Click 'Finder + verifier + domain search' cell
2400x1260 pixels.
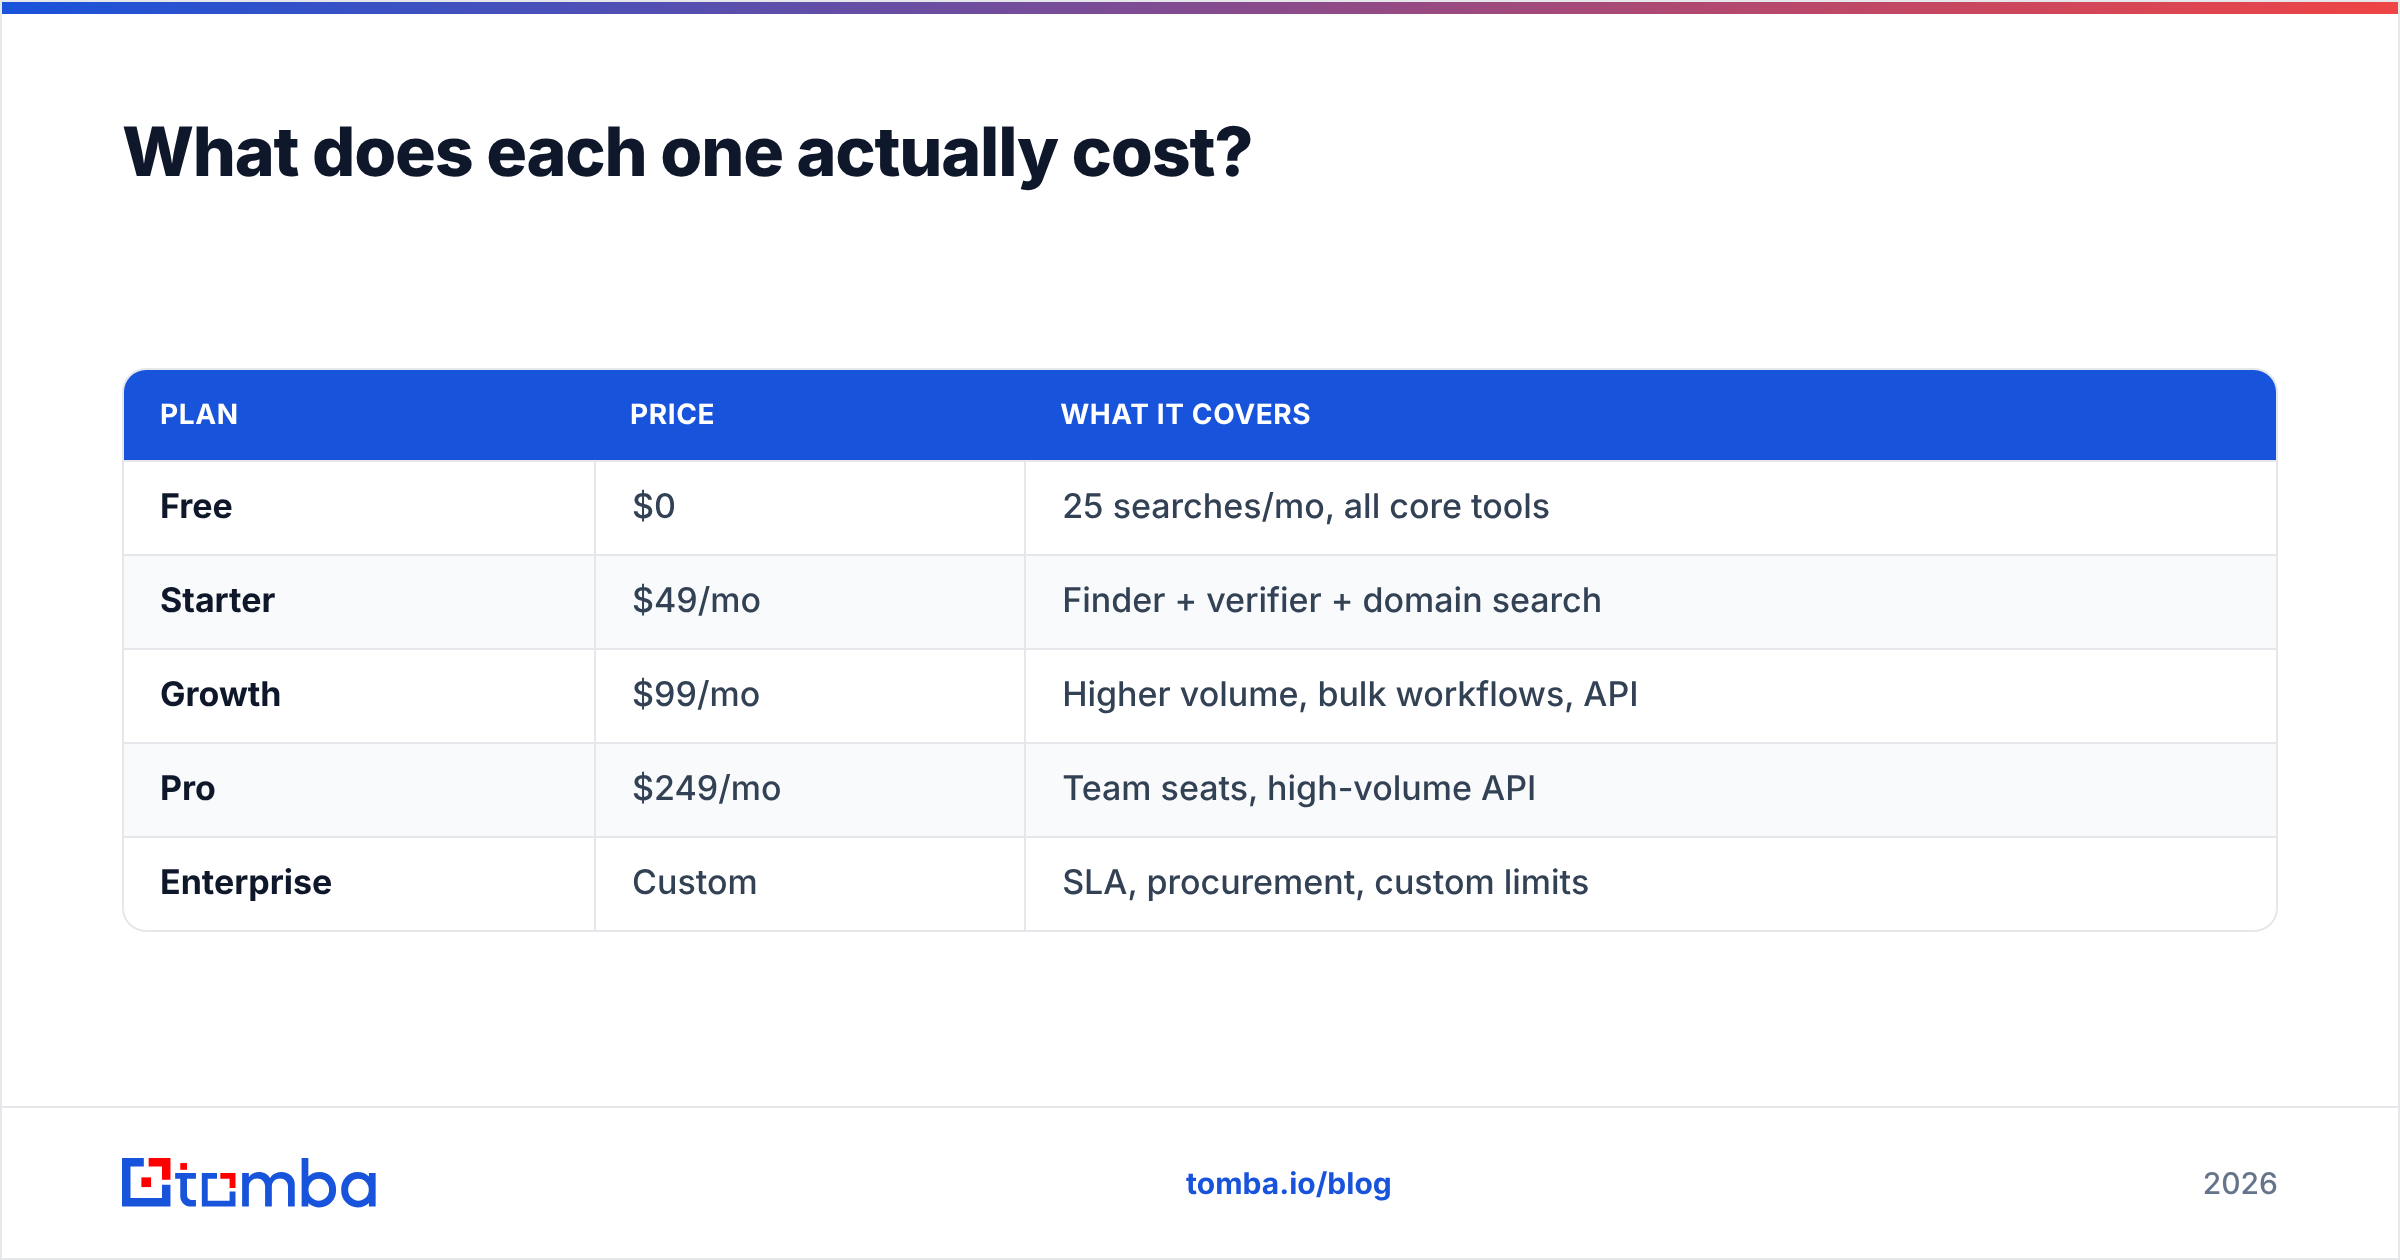tap(1651, 601)
